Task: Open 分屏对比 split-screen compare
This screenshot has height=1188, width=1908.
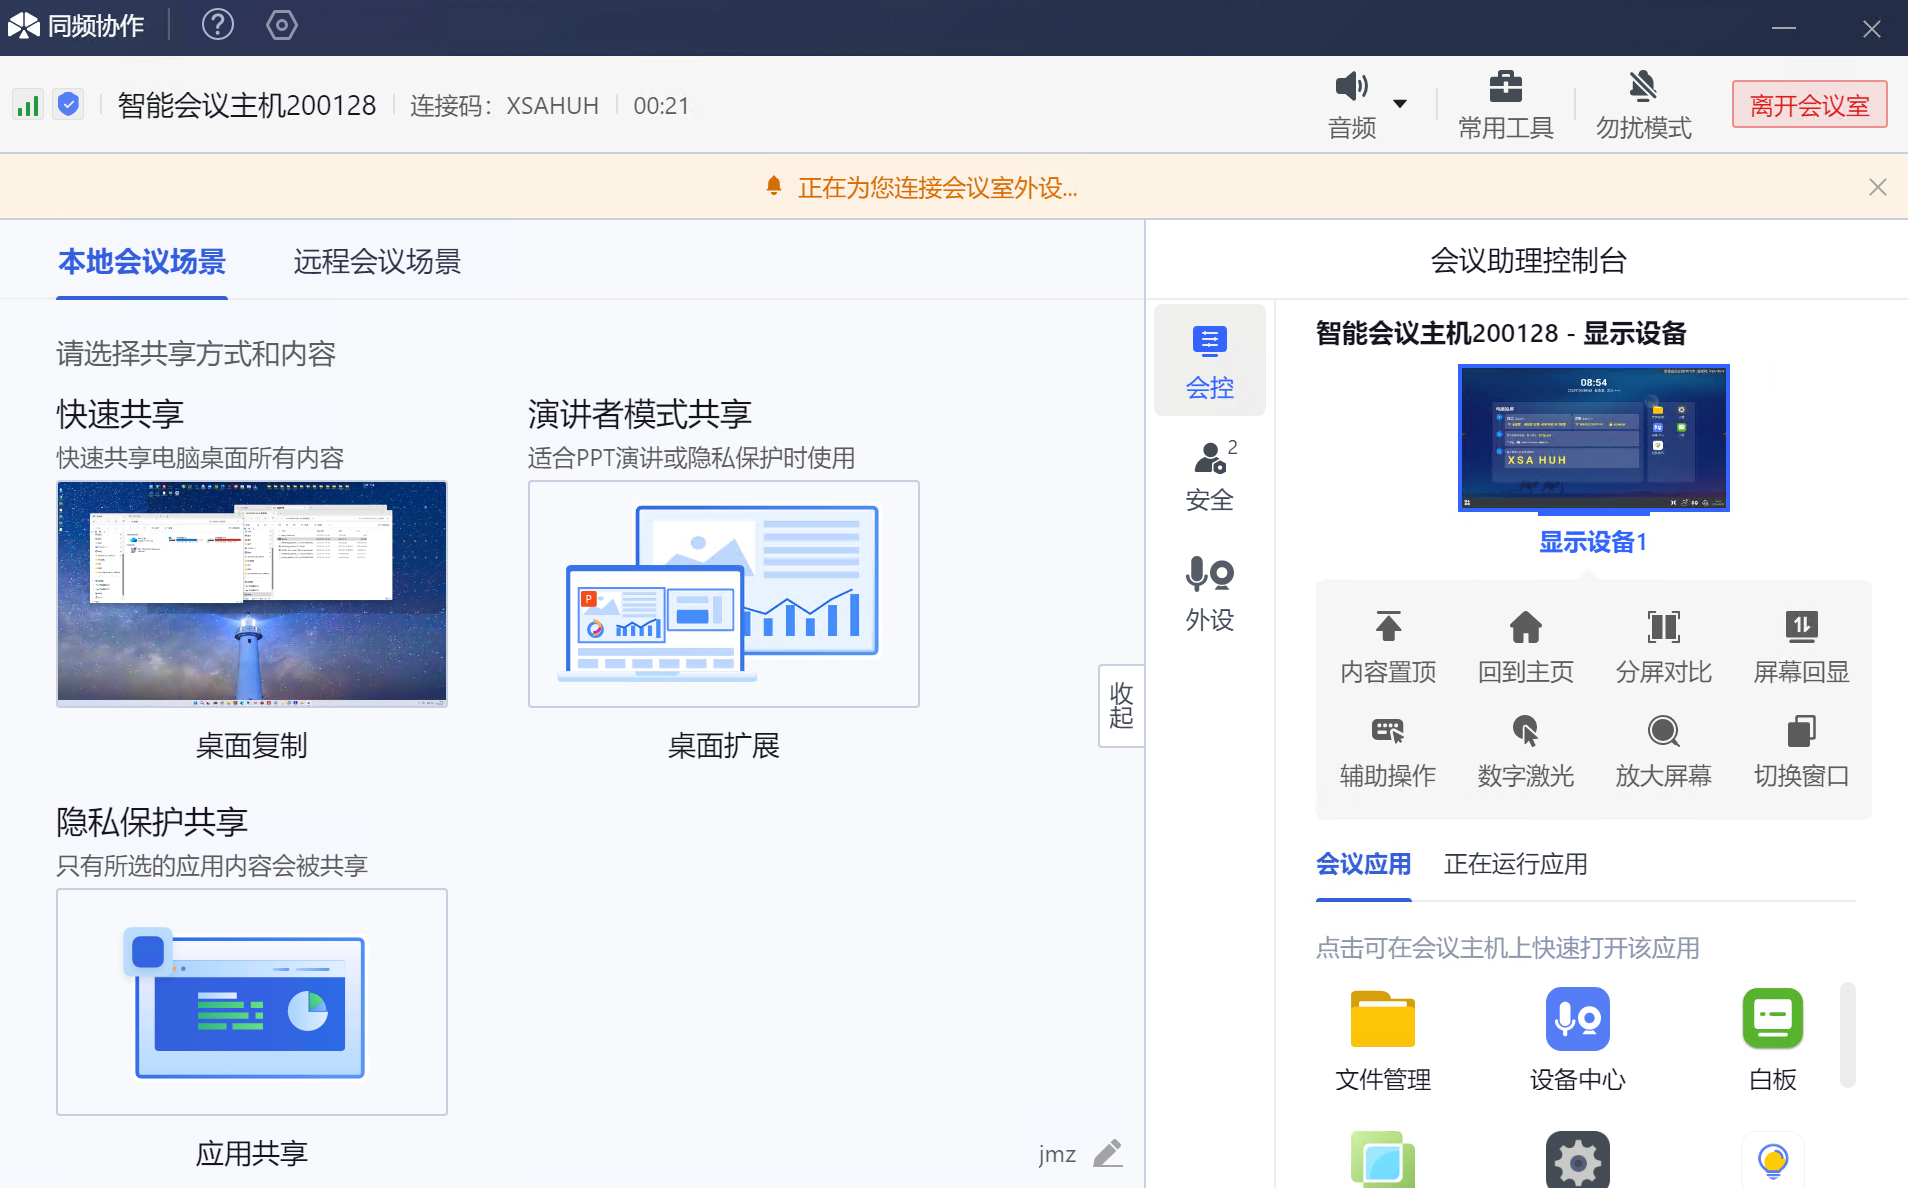Action: [1663, 627]
